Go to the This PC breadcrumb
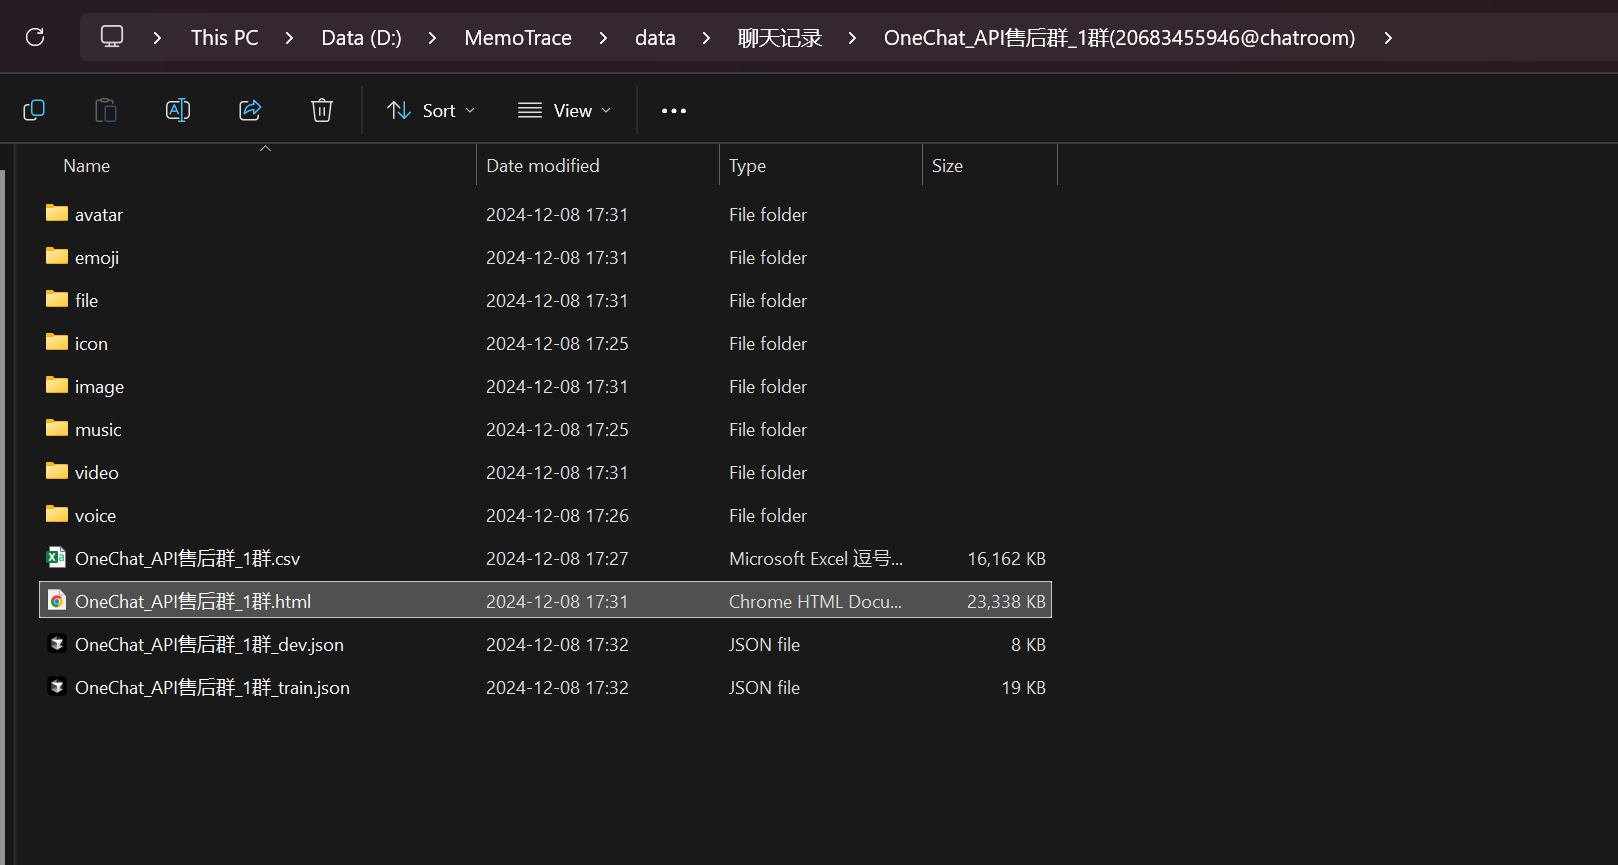The width and height of the screenshot is (1618, 865). point(224,38)
